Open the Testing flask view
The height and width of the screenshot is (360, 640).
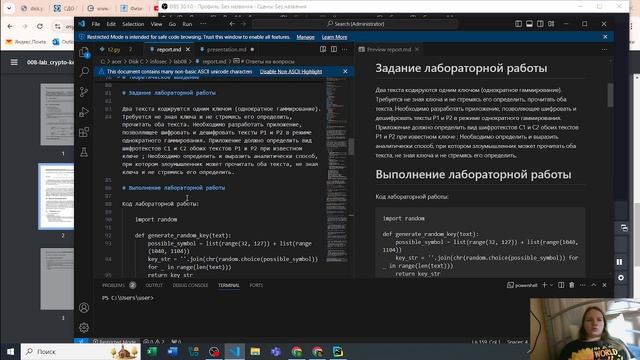pos(84,152)
